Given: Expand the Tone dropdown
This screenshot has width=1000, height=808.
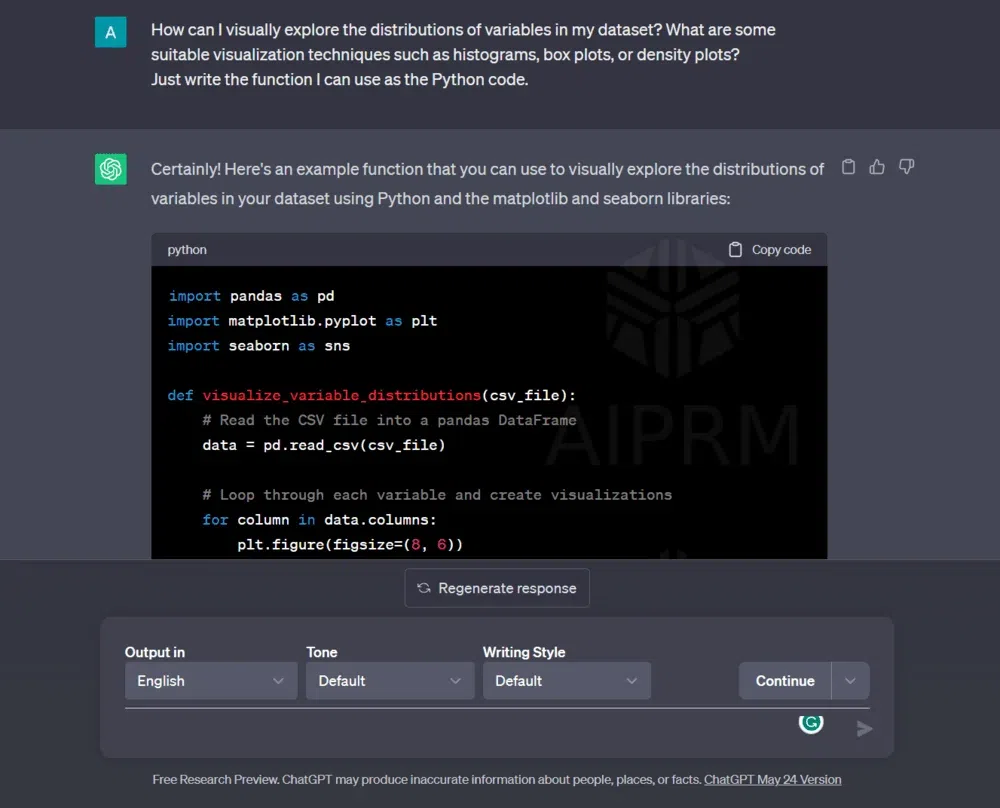Looking at the screenshot, I should point(389,681).
